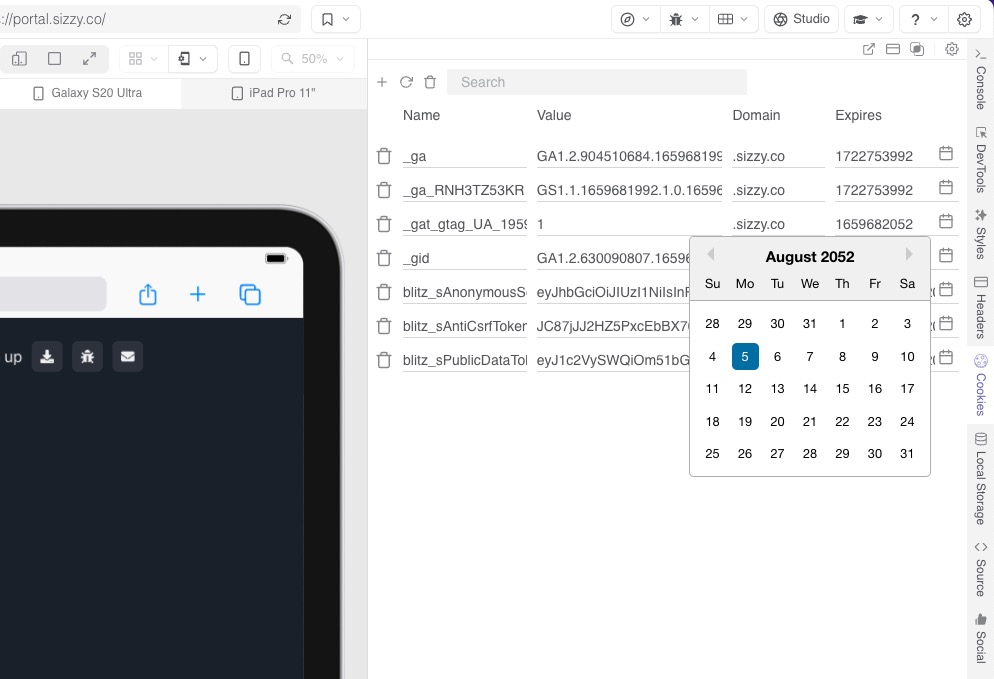Click the add cookie plus icon
Screen dimensions: 994x679
tap(382, 82)
